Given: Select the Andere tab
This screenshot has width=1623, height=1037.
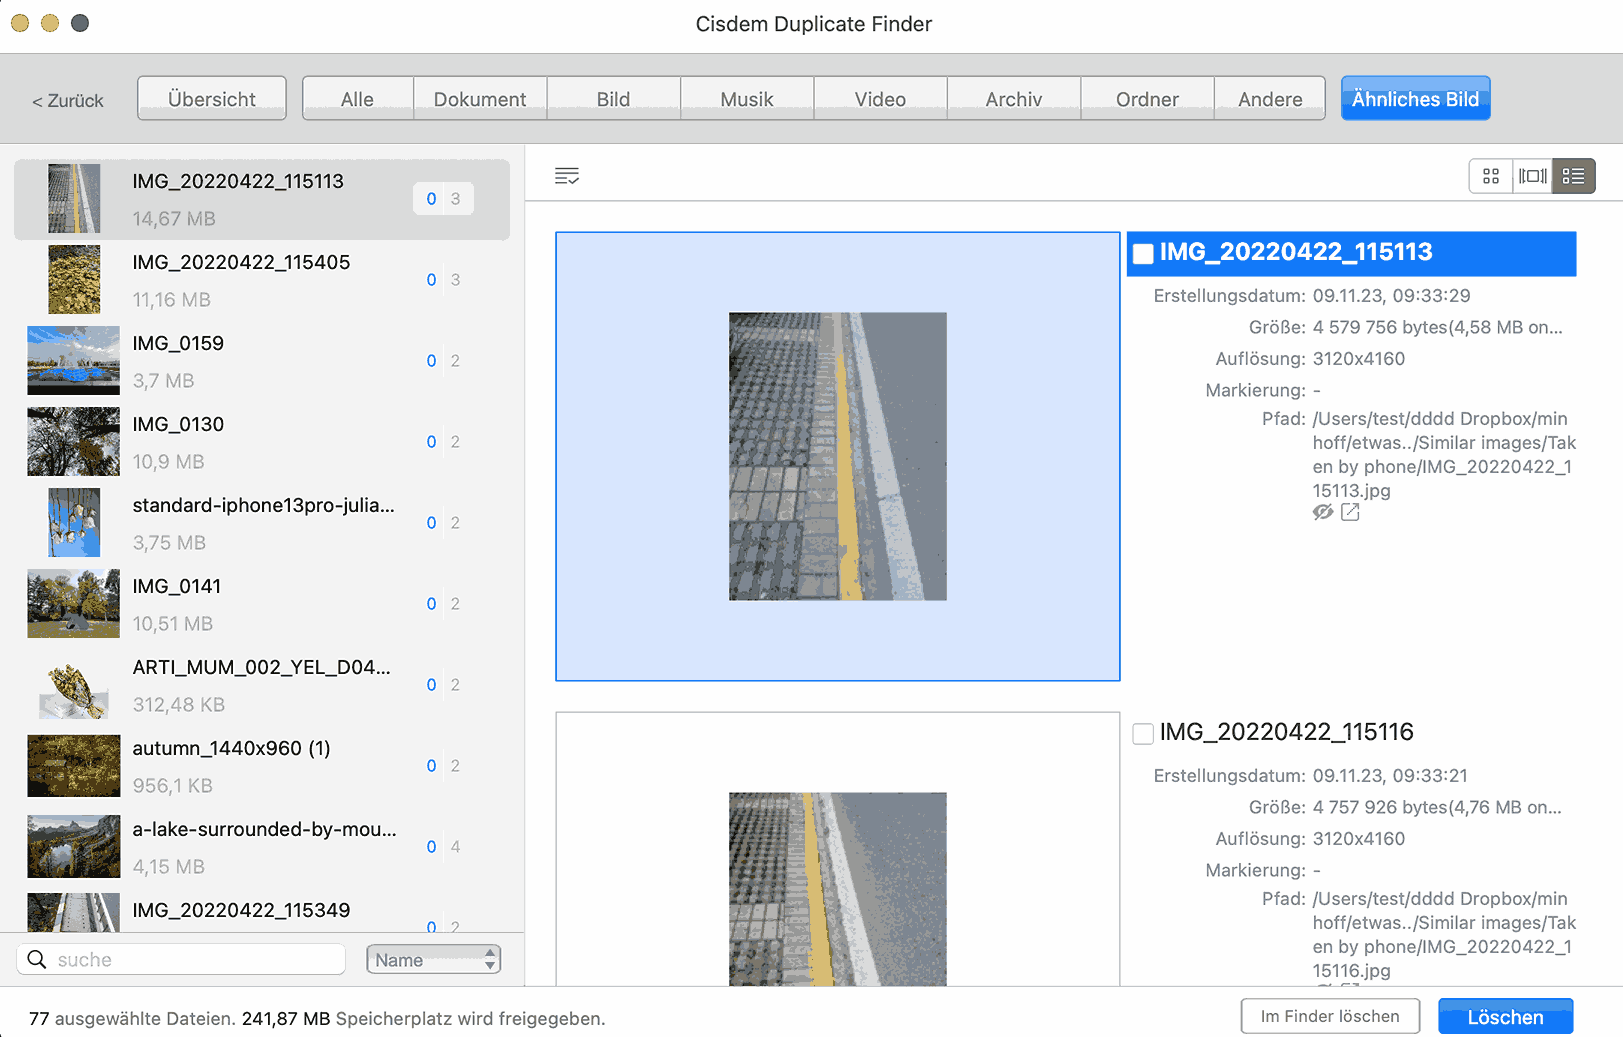Looking at the screenshot, I should pyautogui.click(x=1270, y=98).
